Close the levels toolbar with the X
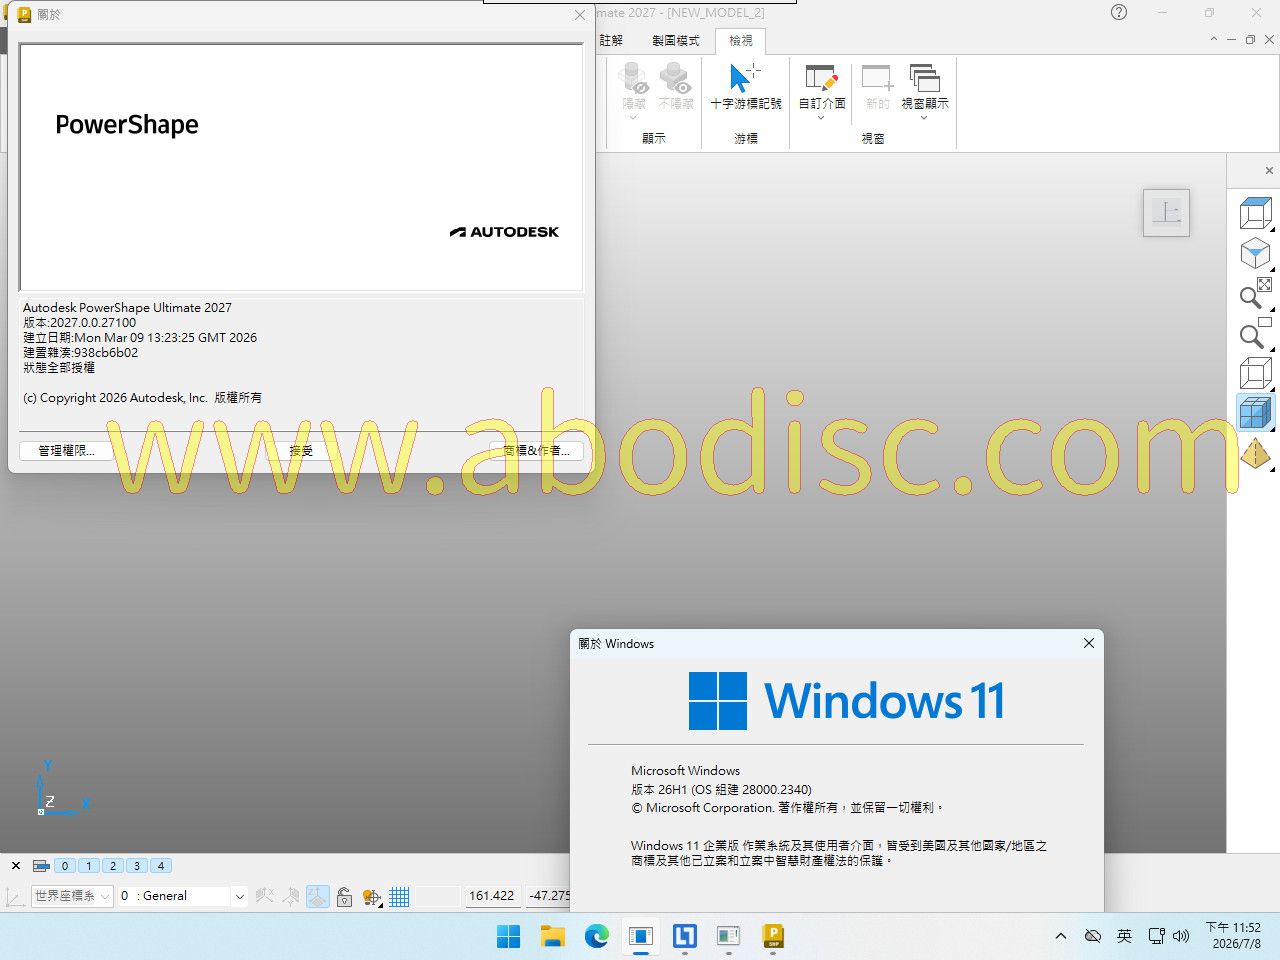This screenshot has height=960, width=1280. (x=16, y=866)
